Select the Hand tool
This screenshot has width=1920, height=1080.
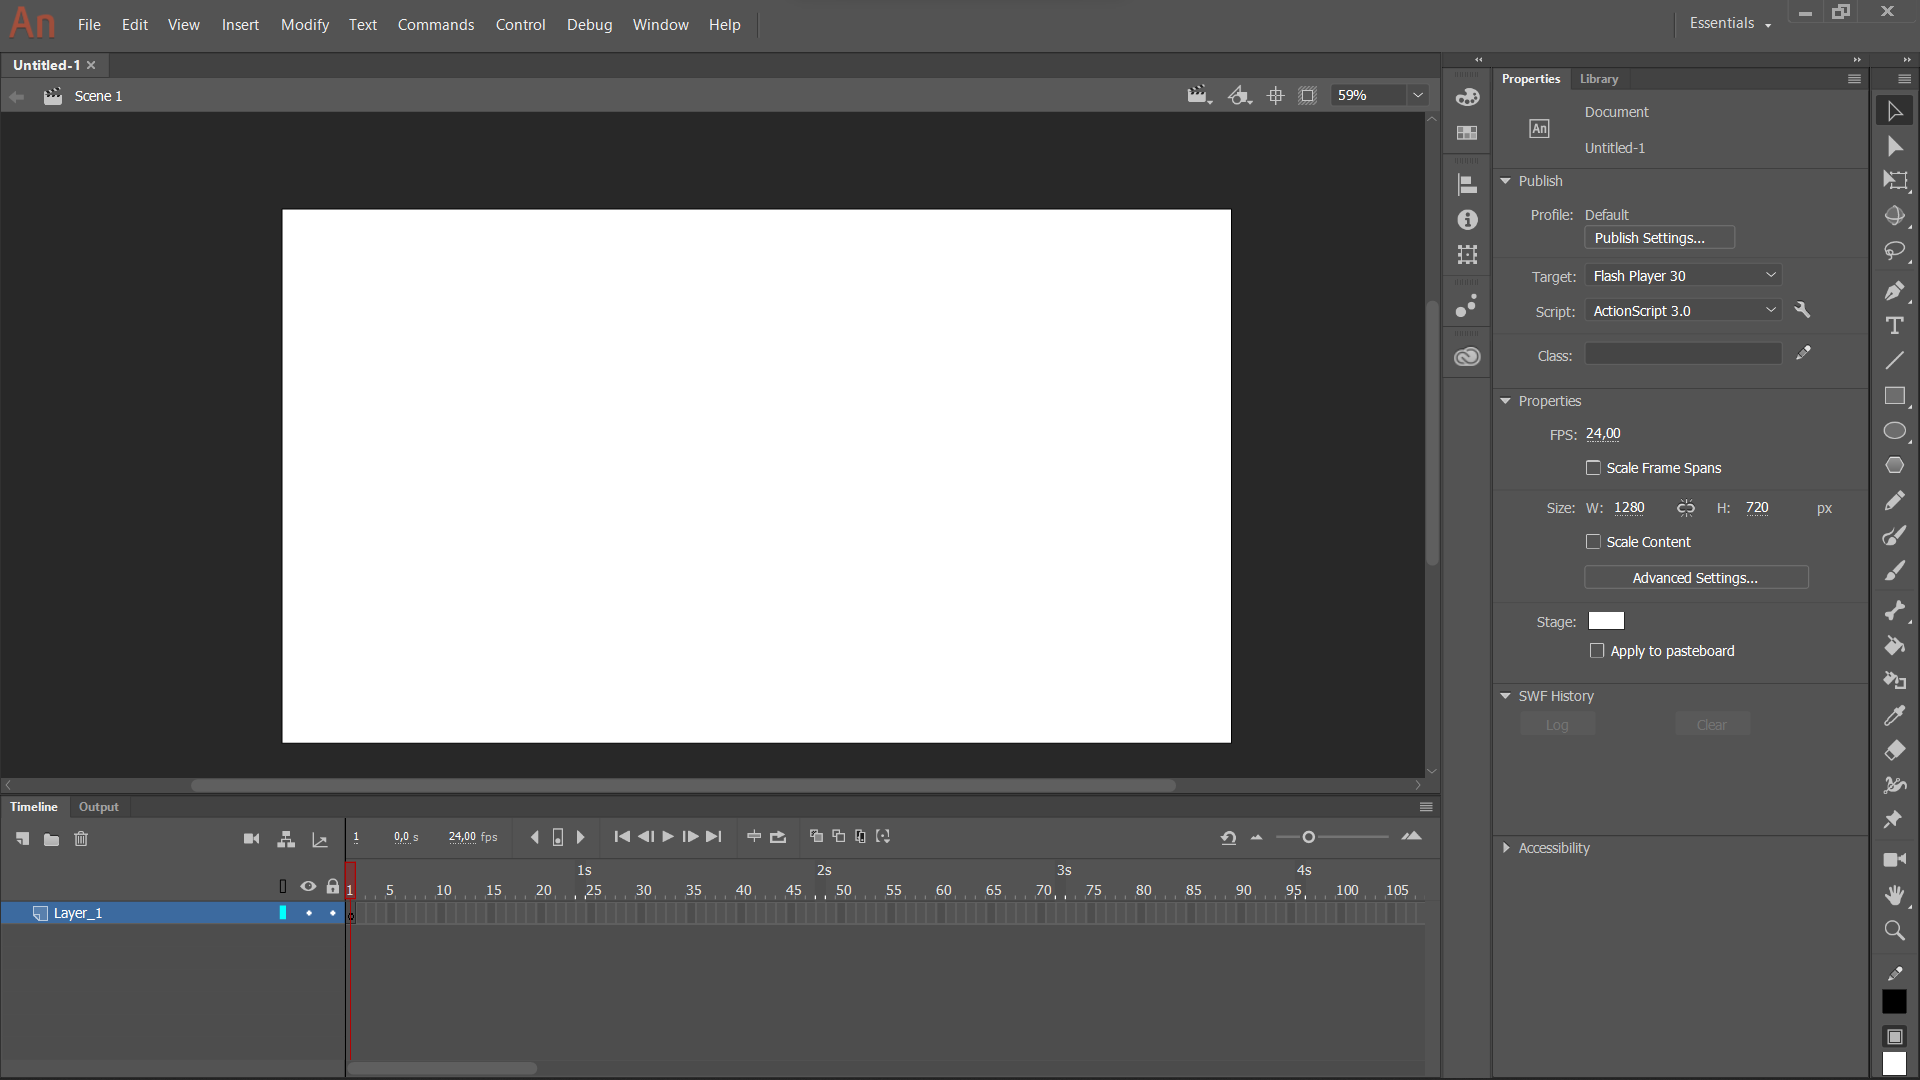[1894, 895]
